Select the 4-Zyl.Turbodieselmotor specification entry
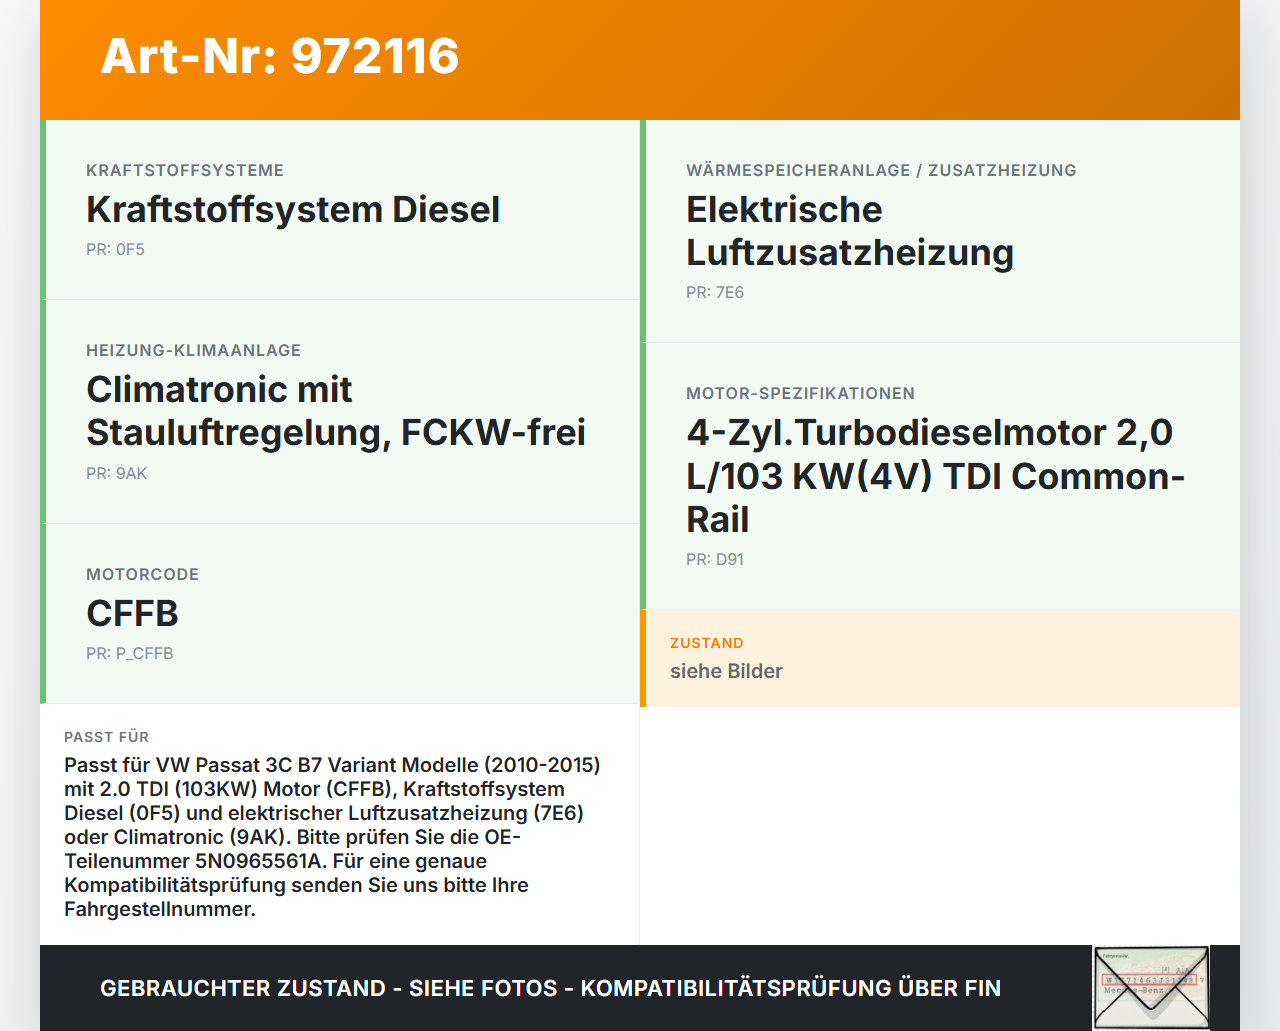The width and height of the screenshot is (1280, 1031). click(x=934, y=476)
